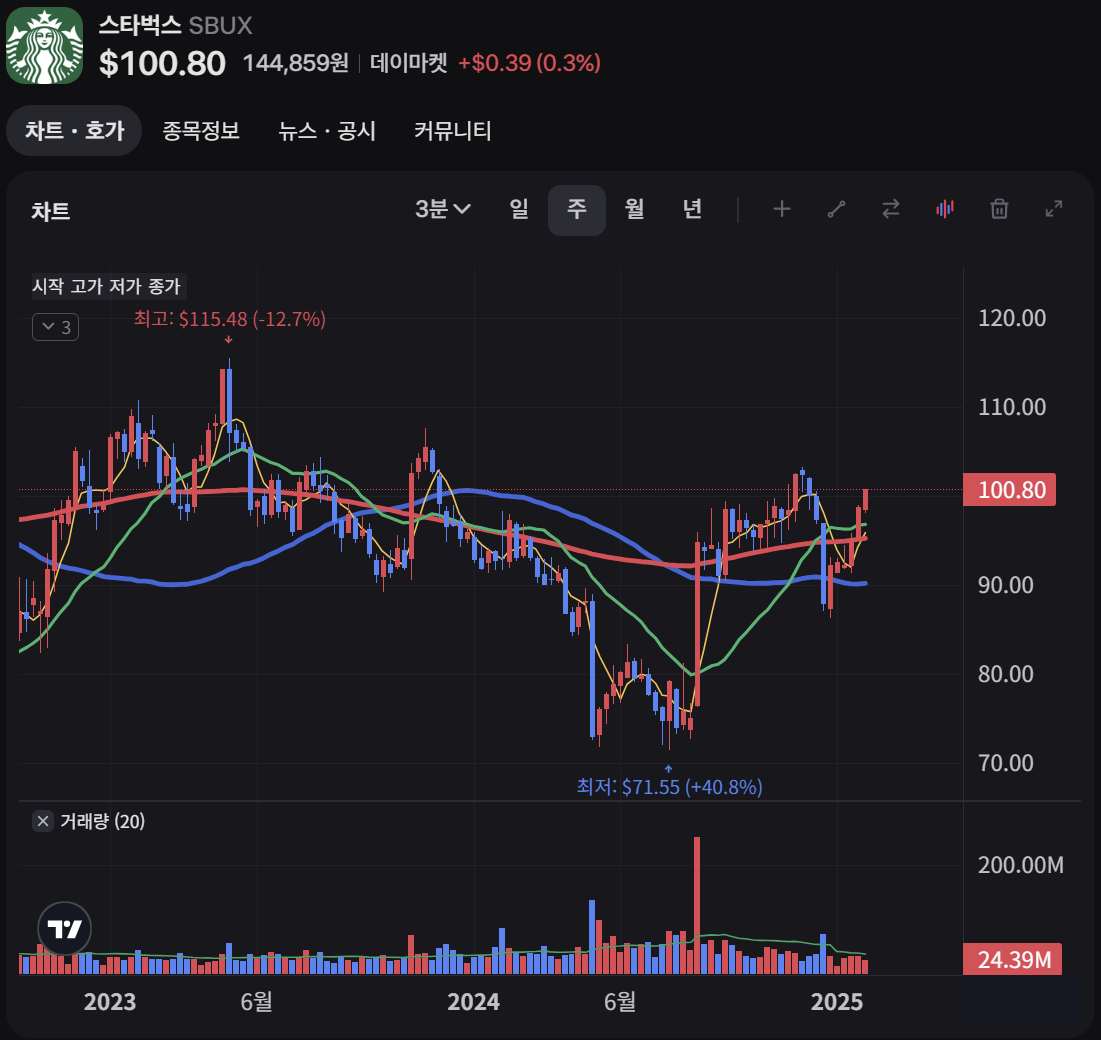Click the +$0.39 (0.3%) change value

pos(529,62)
